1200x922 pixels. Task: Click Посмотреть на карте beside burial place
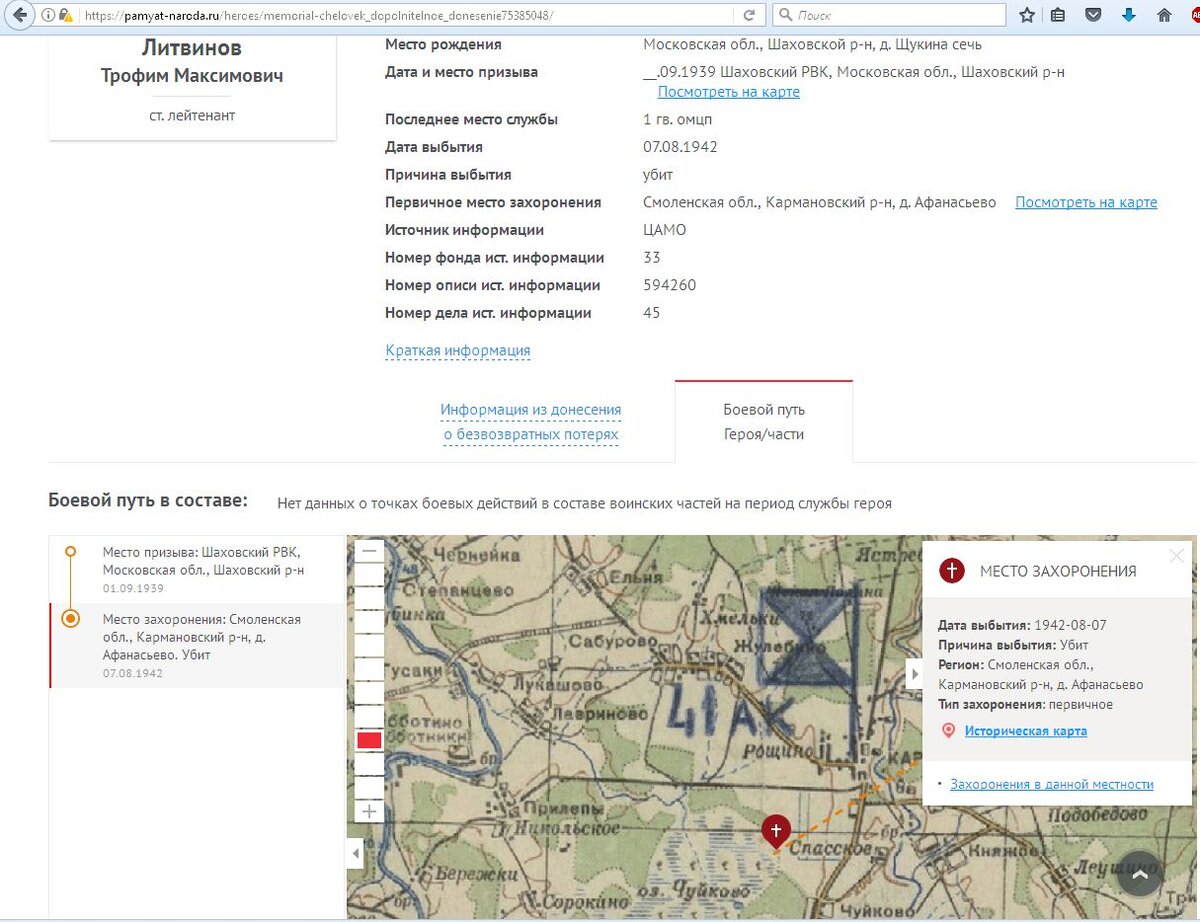pyautogui.click(x=1086, y=202)
